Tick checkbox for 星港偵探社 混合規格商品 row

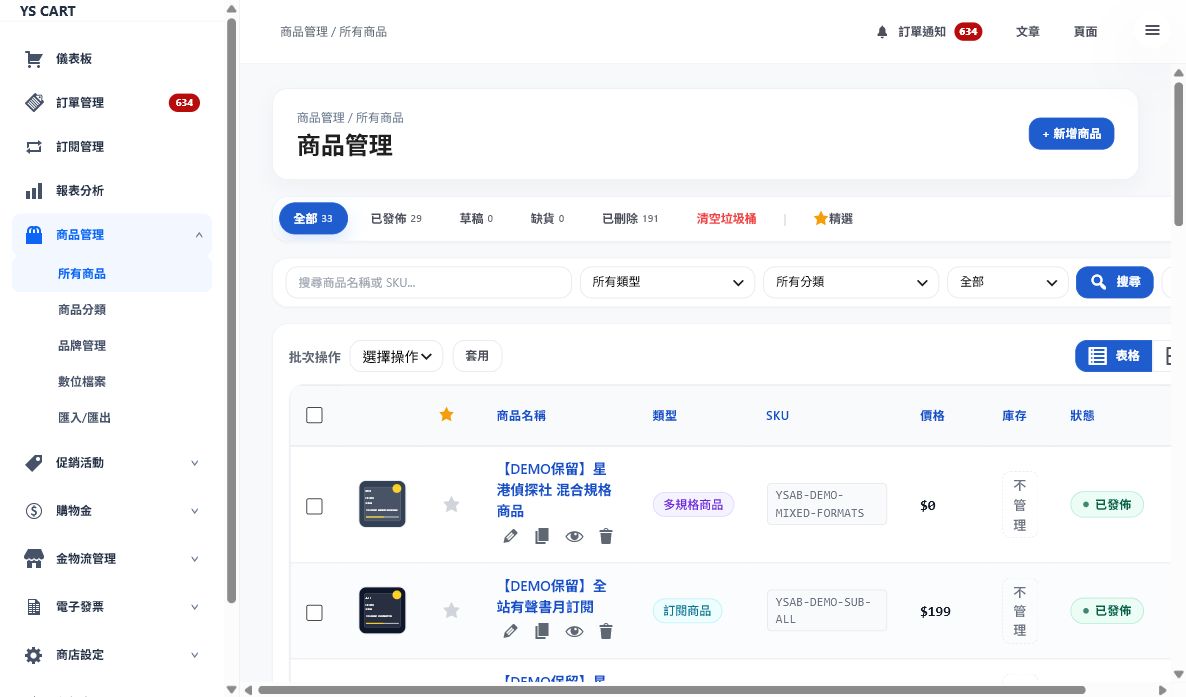(x=314, y=506)
